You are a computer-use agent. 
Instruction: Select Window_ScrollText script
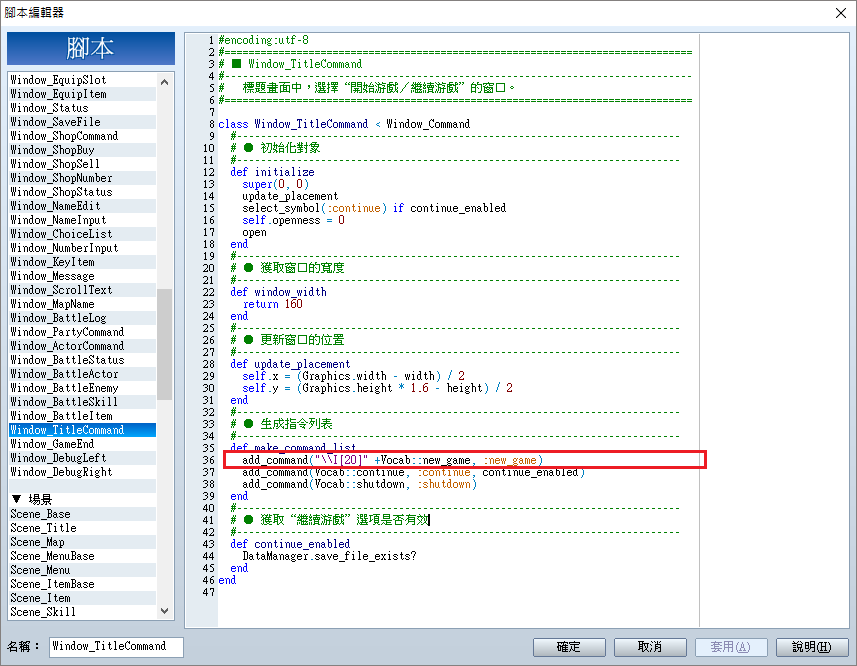[x=83, y=290]
